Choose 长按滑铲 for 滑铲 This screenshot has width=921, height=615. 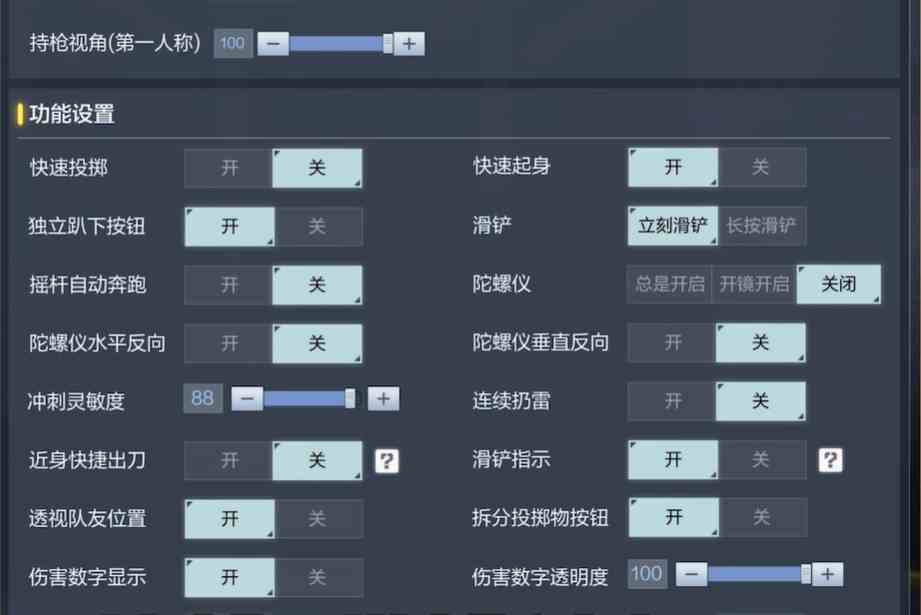point(761,226)
